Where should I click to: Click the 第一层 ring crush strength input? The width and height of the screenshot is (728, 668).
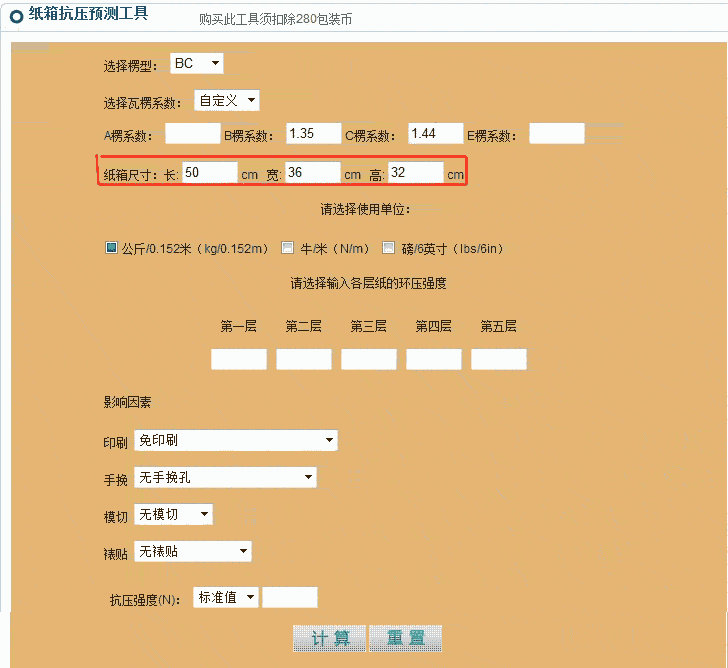239,360
